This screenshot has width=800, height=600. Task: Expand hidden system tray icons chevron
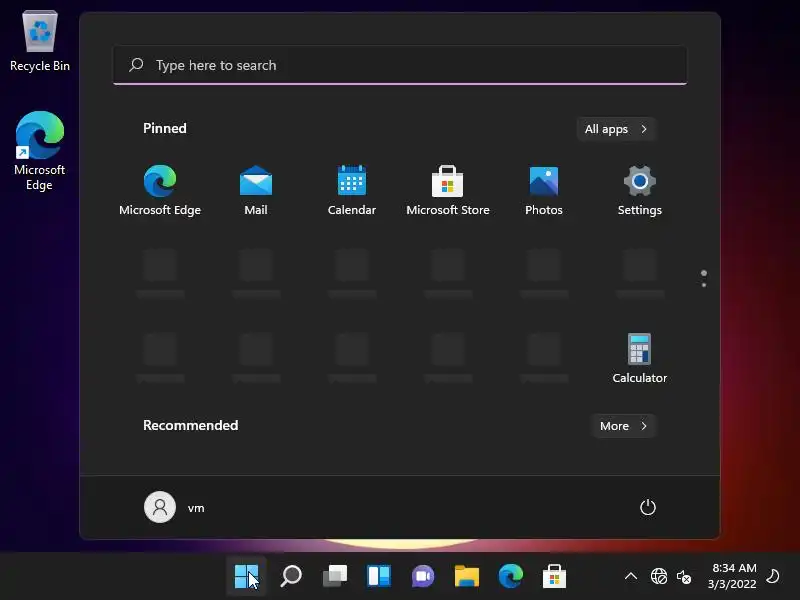point(631,577)
